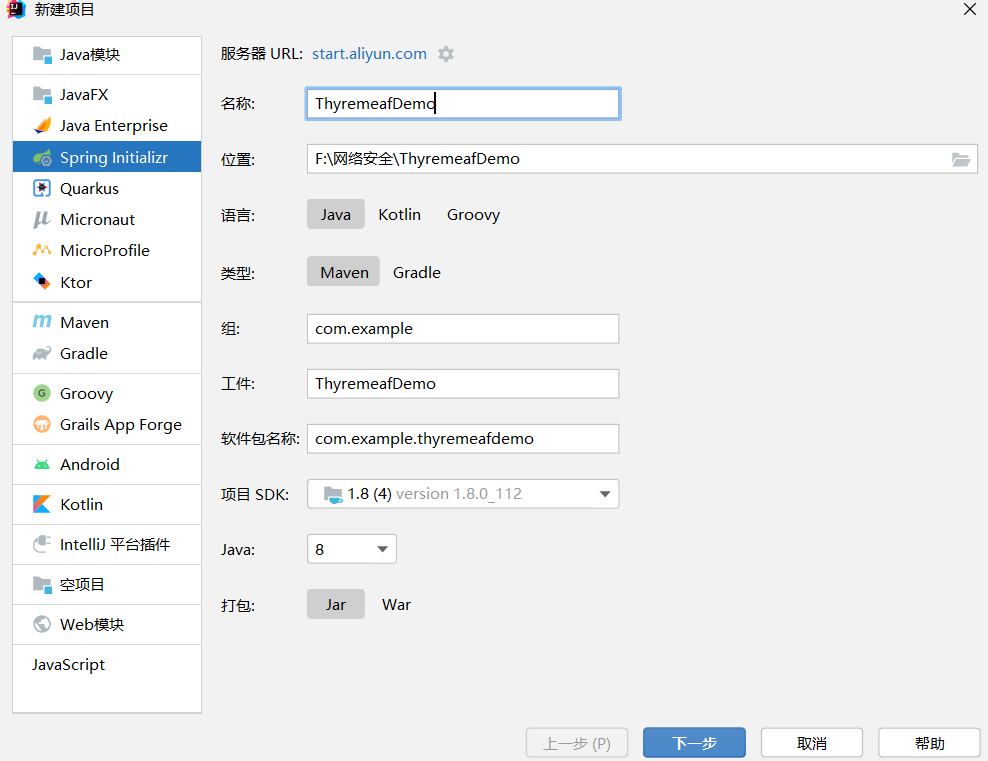This screenshot has width=988, height=761.
Task: Click the Ktor diamond icon
Action: (x=42, y=282)
